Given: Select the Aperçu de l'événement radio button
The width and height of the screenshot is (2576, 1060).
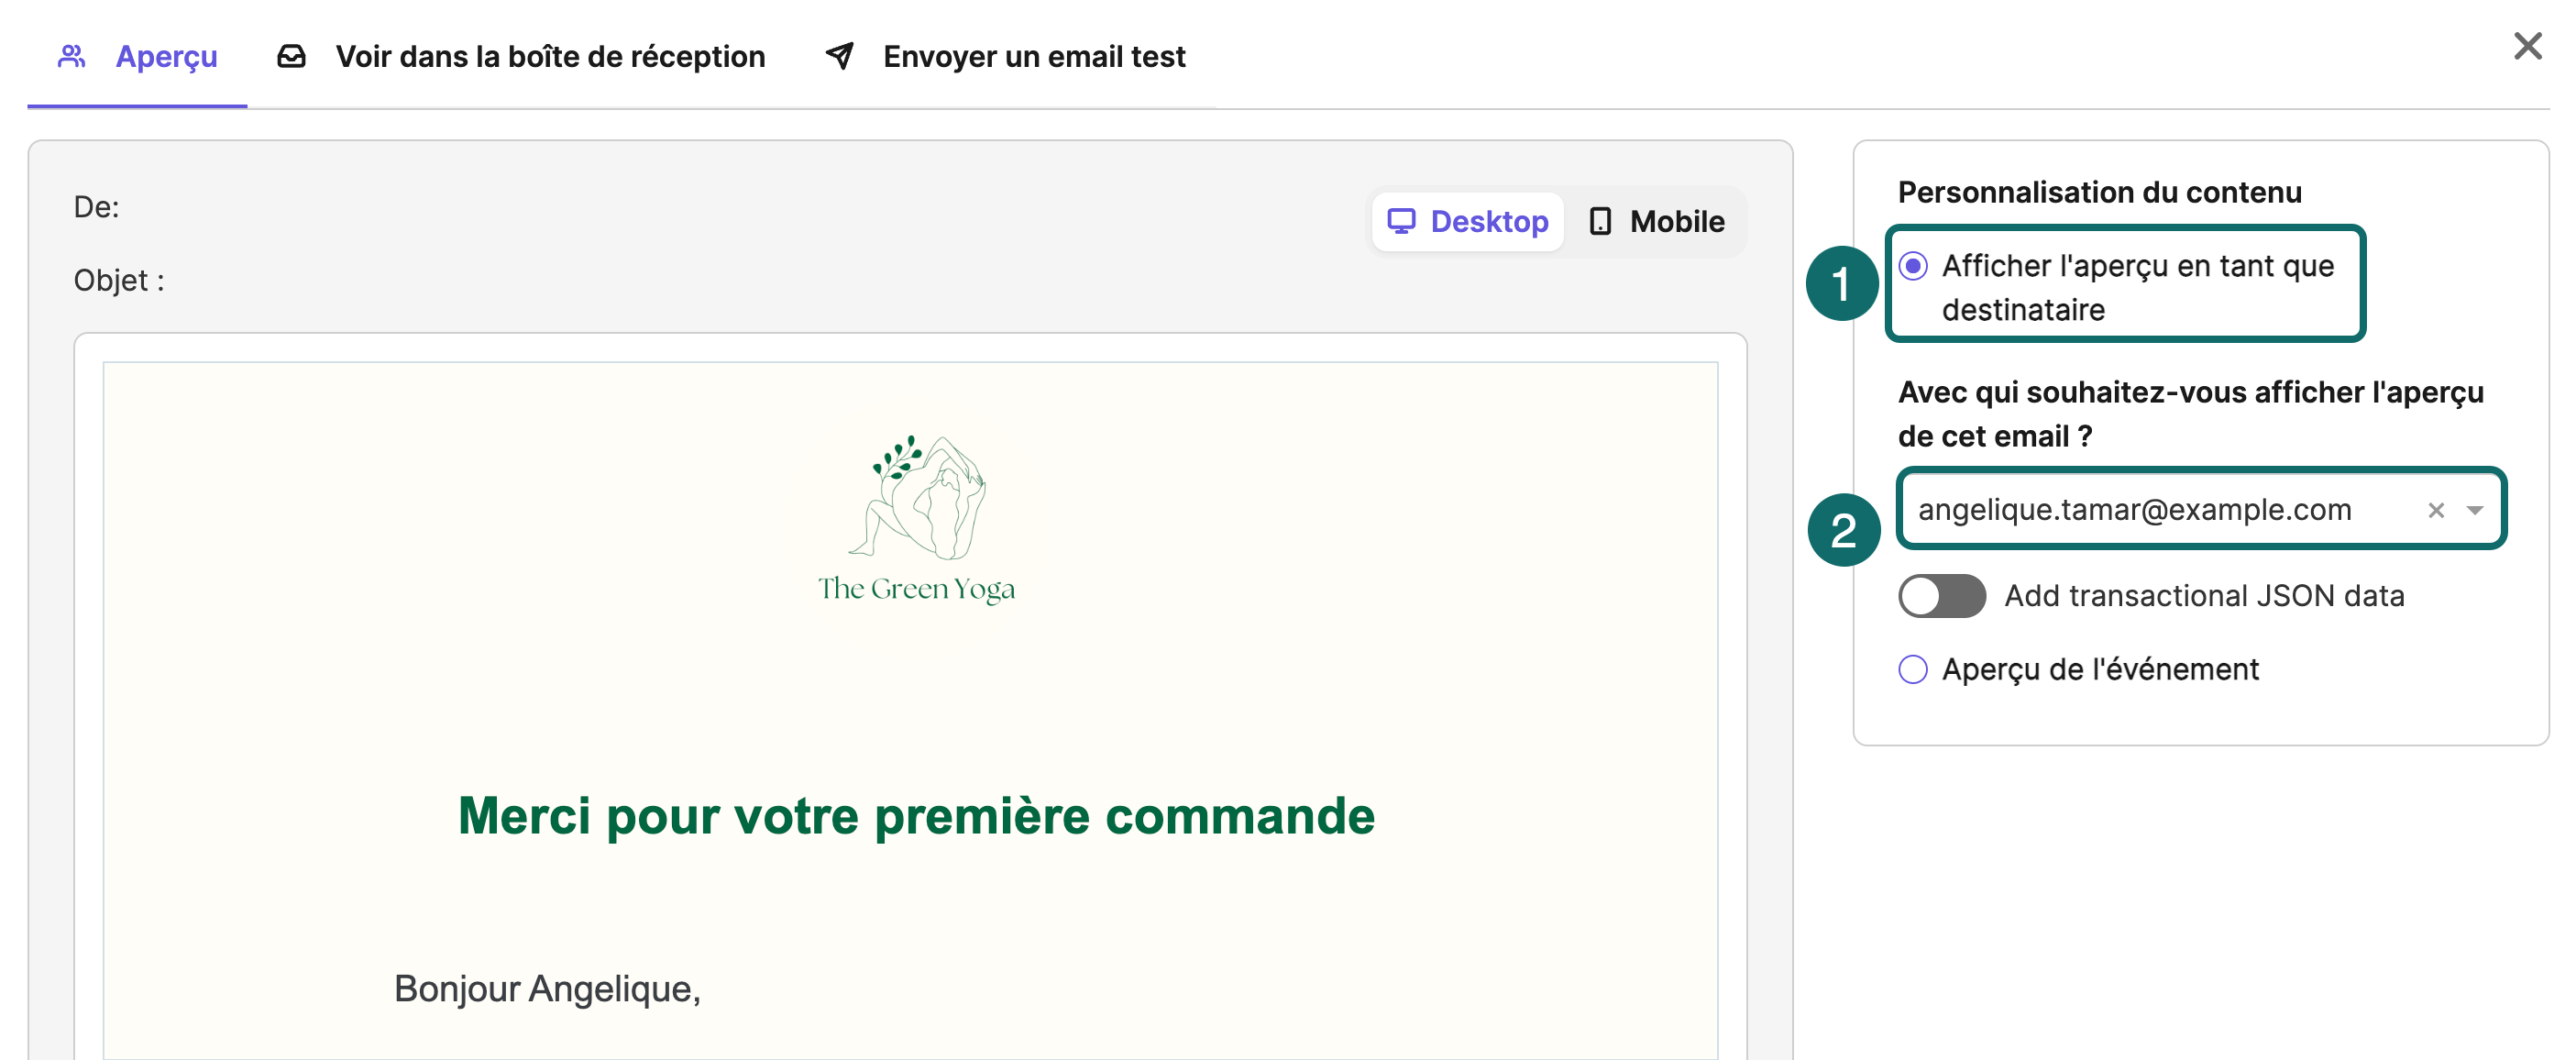Looking at the screenshot, I should tap(1913, 669).
